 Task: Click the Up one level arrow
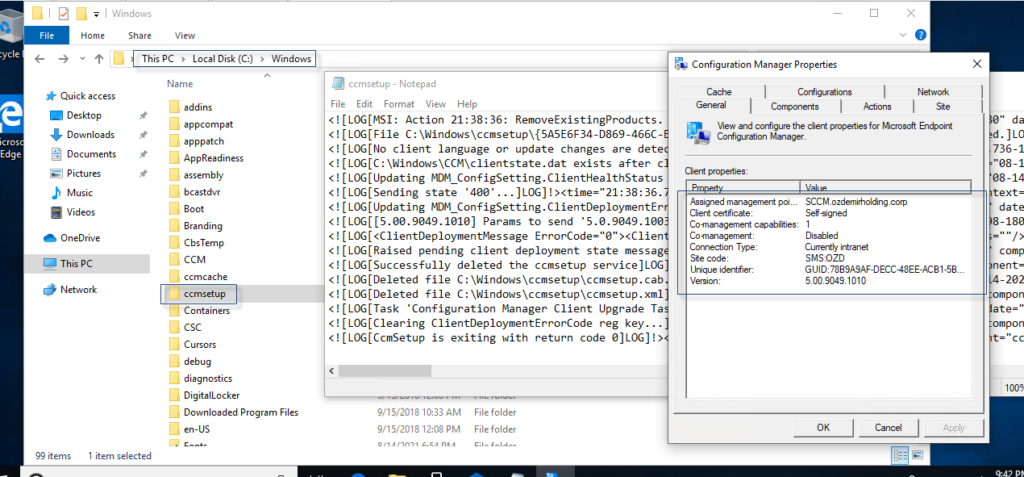tap(99, 59)
